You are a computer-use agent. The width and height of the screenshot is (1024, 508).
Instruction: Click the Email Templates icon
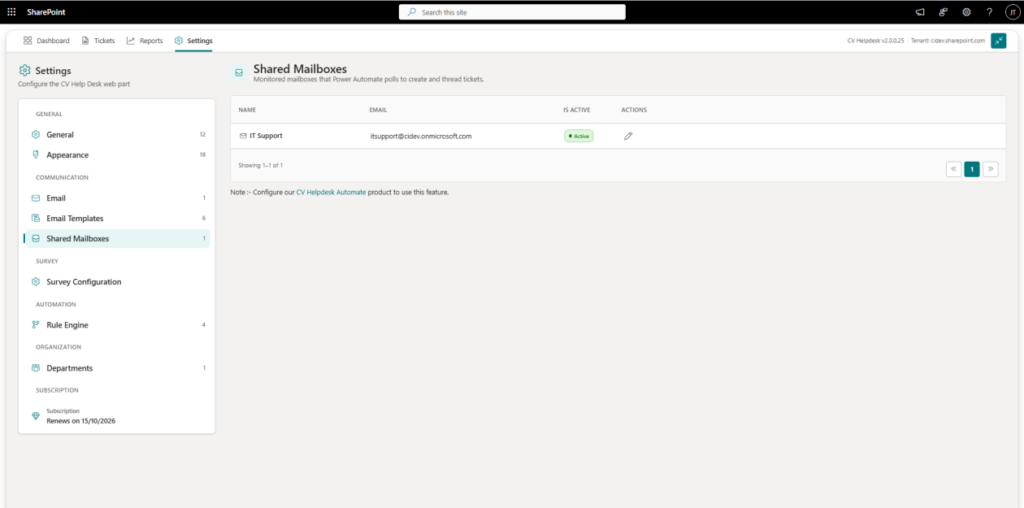36,218
